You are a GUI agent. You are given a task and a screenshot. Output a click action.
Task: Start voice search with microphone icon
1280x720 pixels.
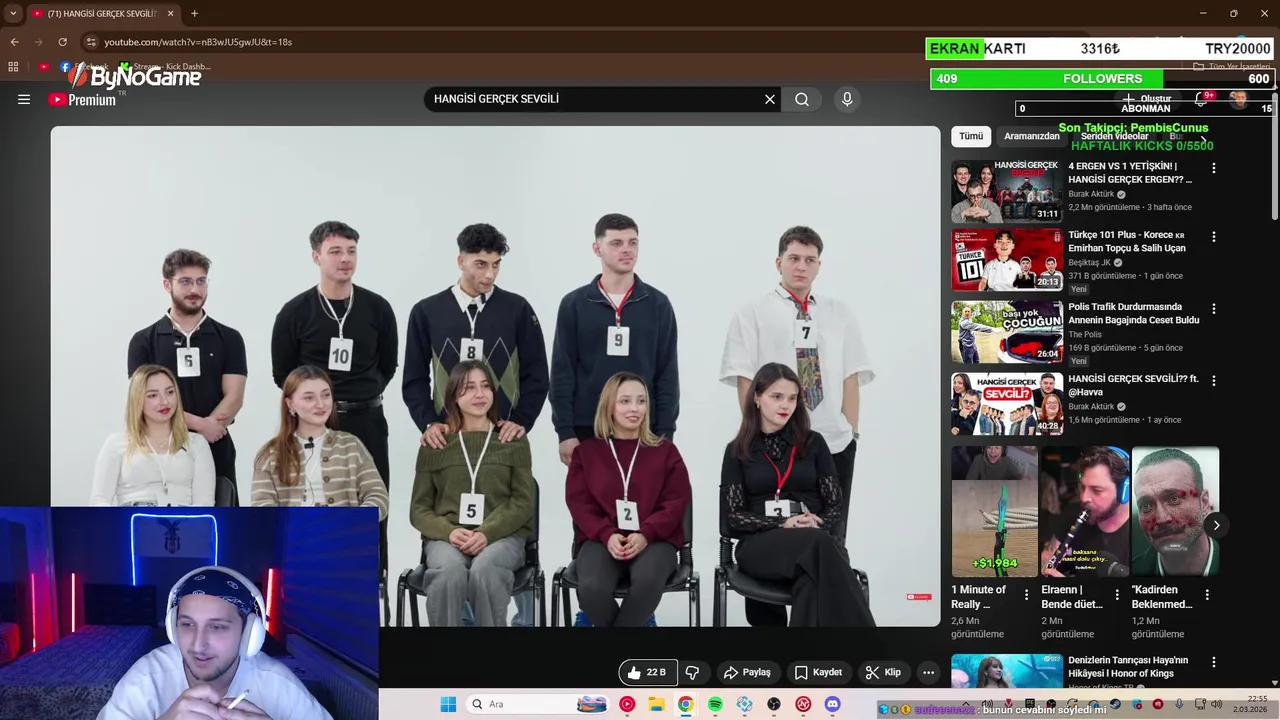tap(847, 99)
